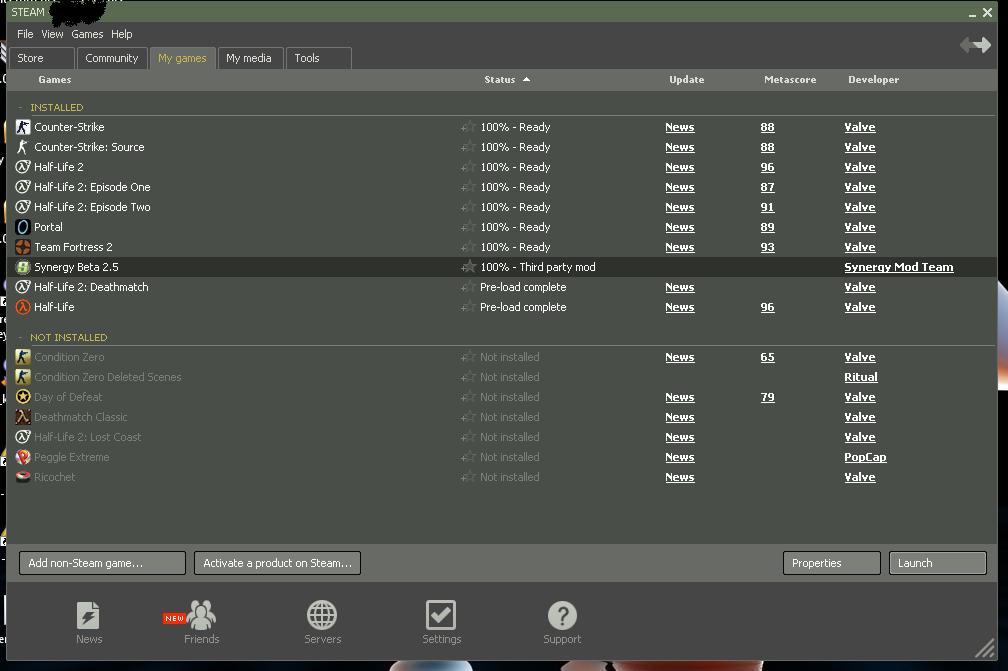Screen dimensions: 1008x671
Task: Toggle favorite star for Synergy Beta 2.5
Action: coord(469,266)
